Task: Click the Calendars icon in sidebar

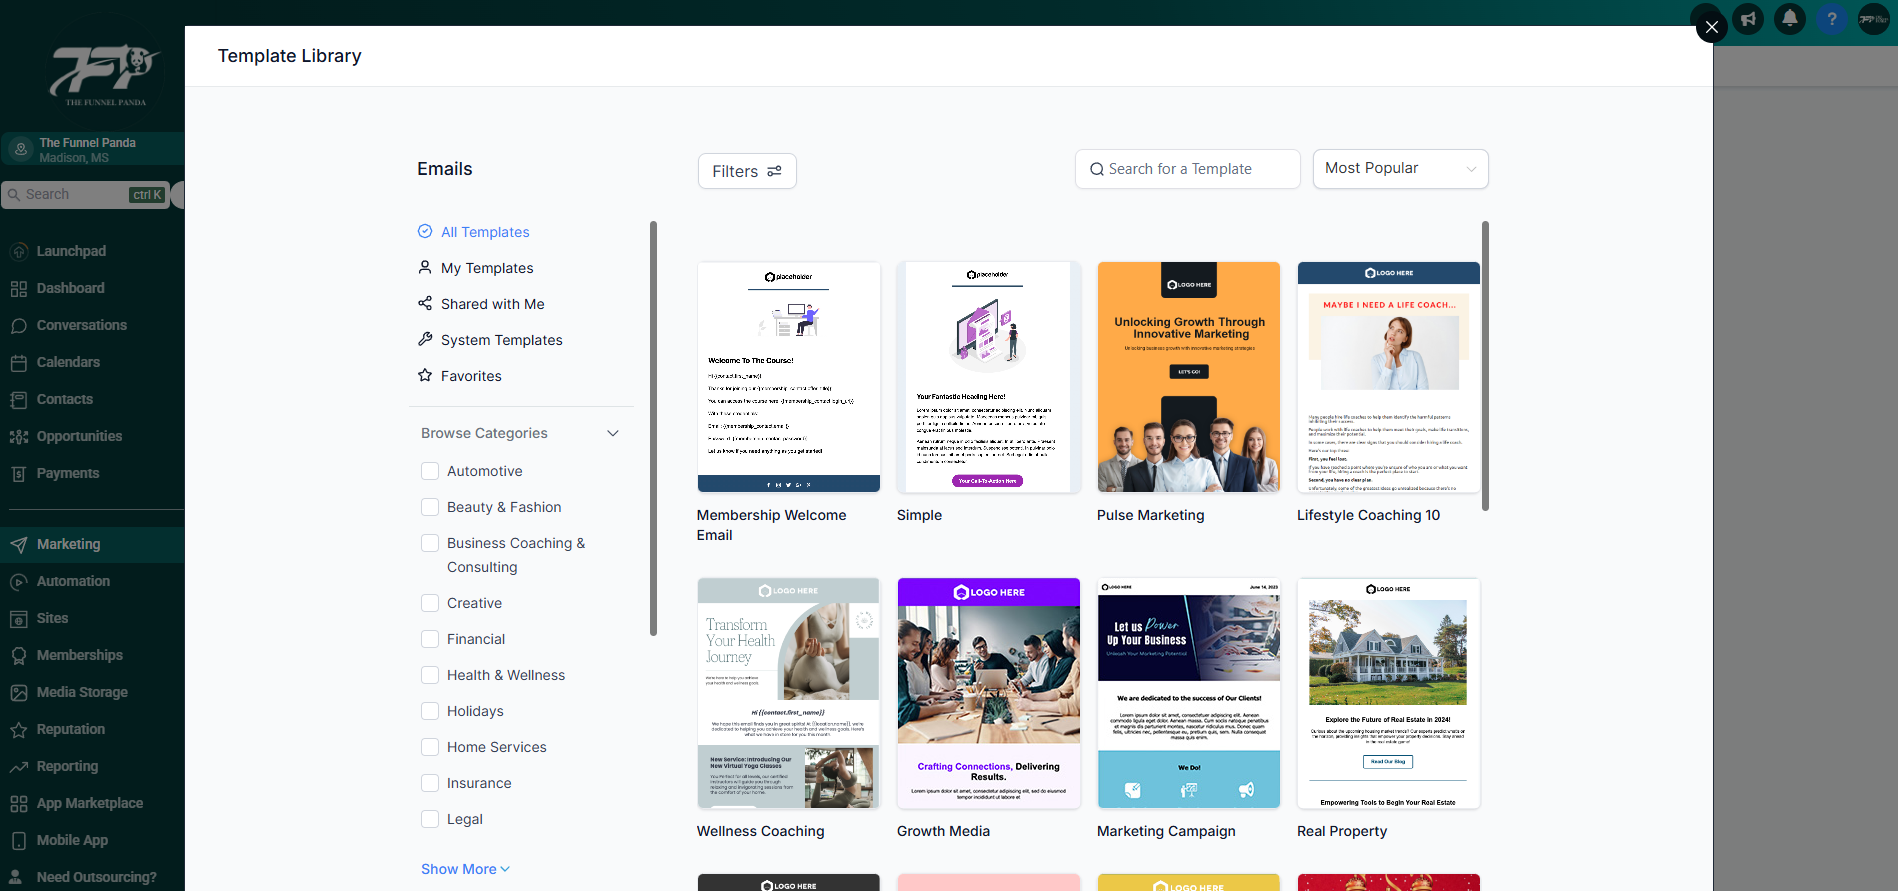Action: tap(19, 362)
